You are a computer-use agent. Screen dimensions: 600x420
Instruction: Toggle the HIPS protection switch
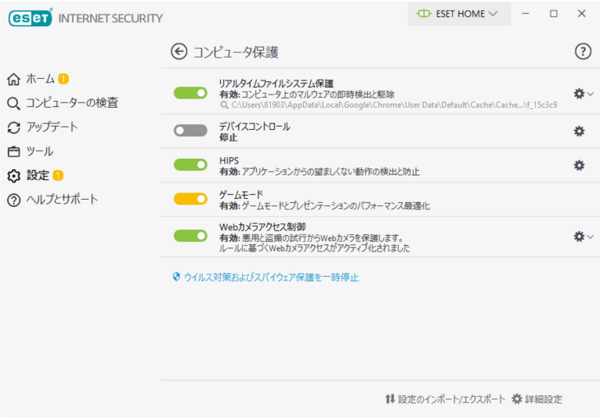pos(190,165)
